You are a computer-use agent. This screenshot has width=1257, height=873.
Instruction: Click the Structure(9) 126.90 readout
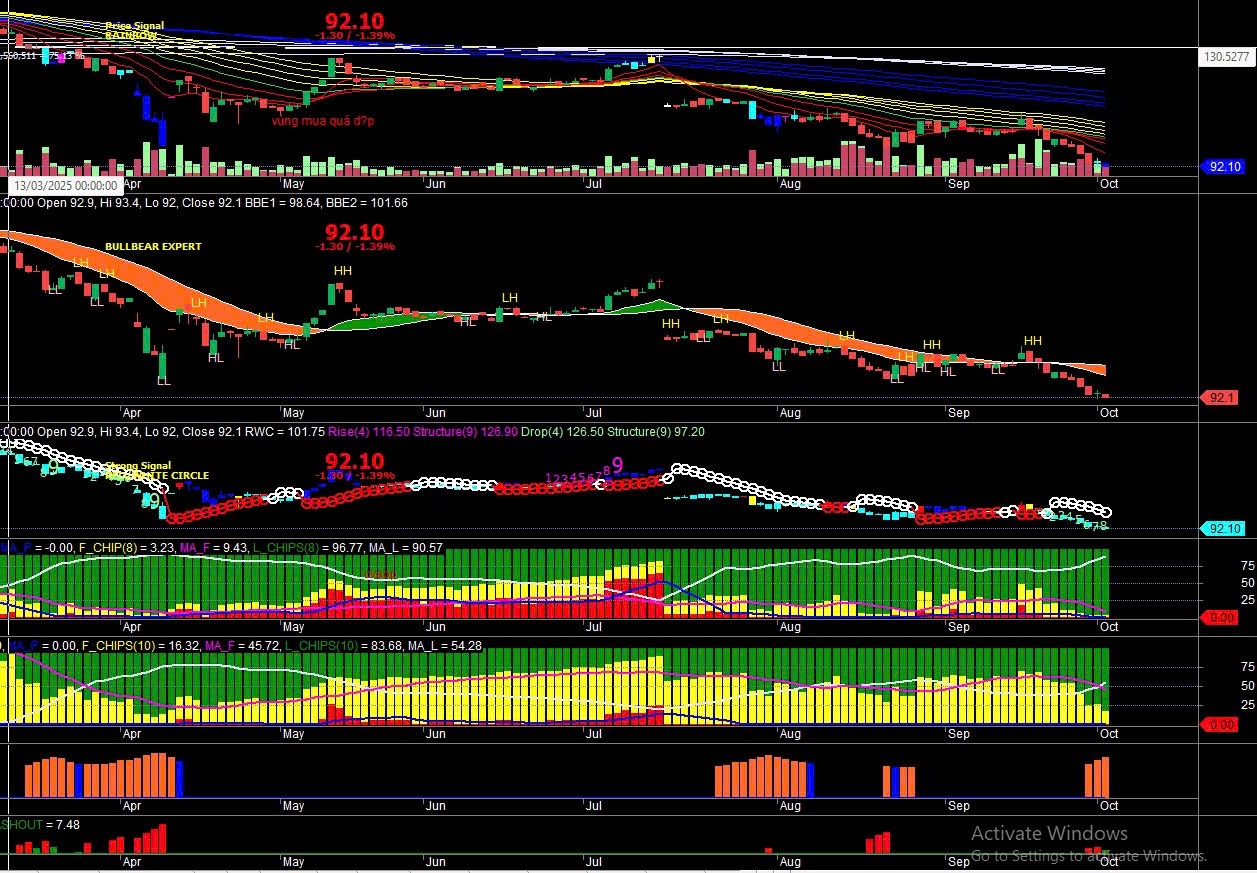[x=466, y=432]
